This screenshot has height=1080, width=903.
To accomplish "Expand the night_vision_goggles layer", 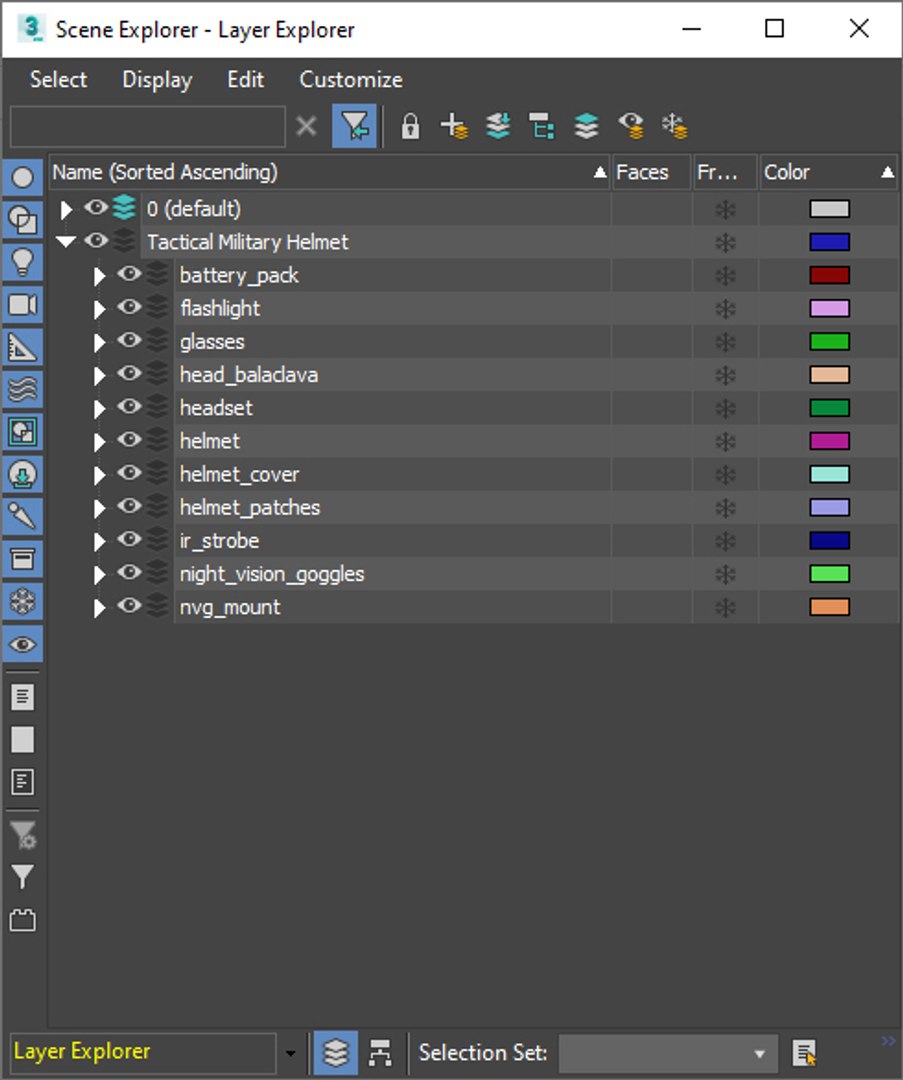I will pyautogui.click(x=99, y=574).
